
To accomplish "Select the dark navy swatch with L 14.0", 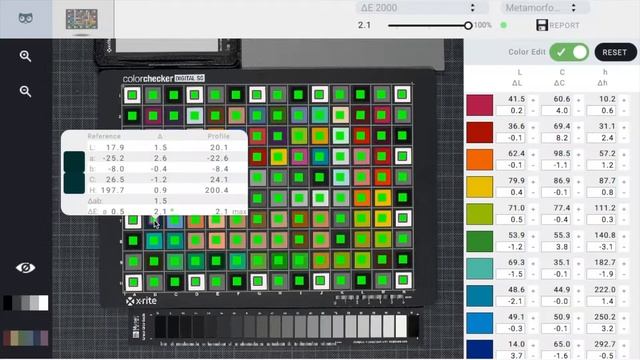I will coord(480,350).
